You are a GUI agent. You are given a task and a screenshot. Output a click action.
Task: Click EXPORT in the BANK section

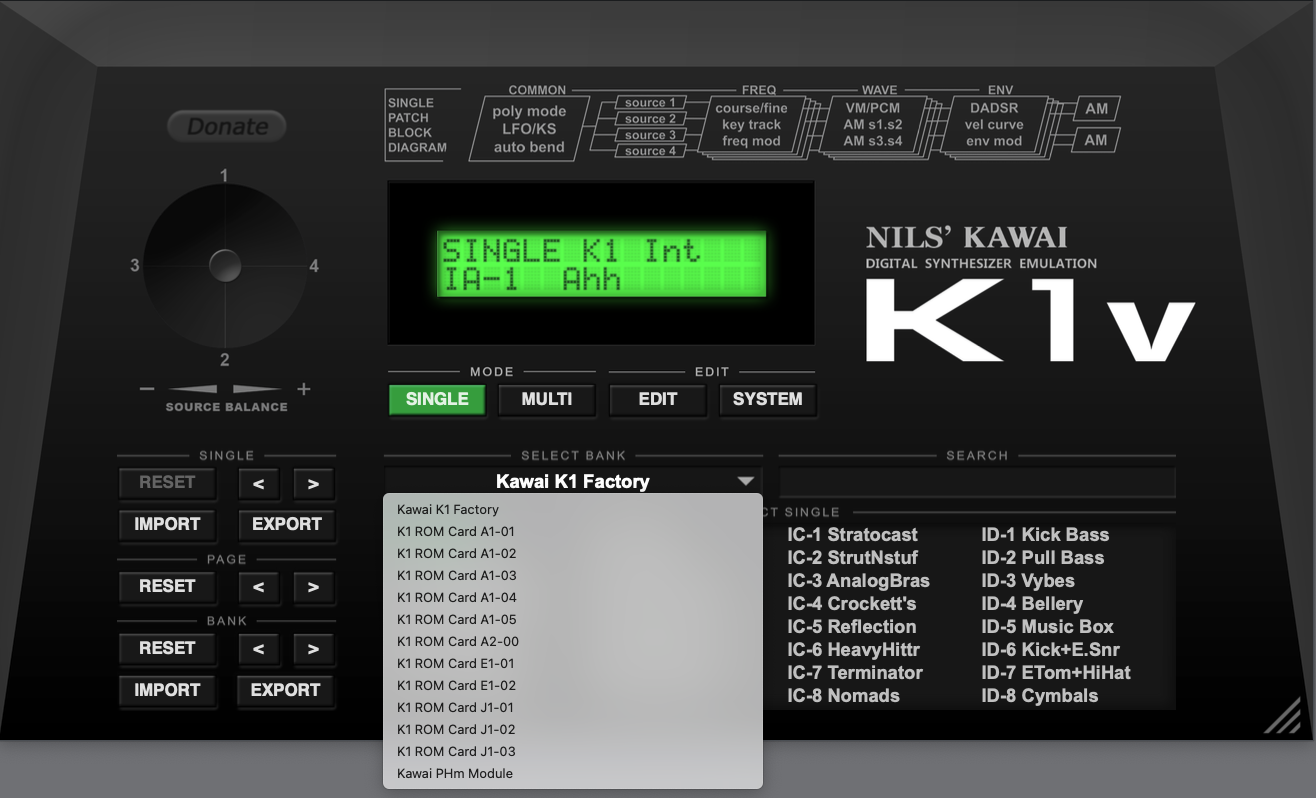(286, 690)
